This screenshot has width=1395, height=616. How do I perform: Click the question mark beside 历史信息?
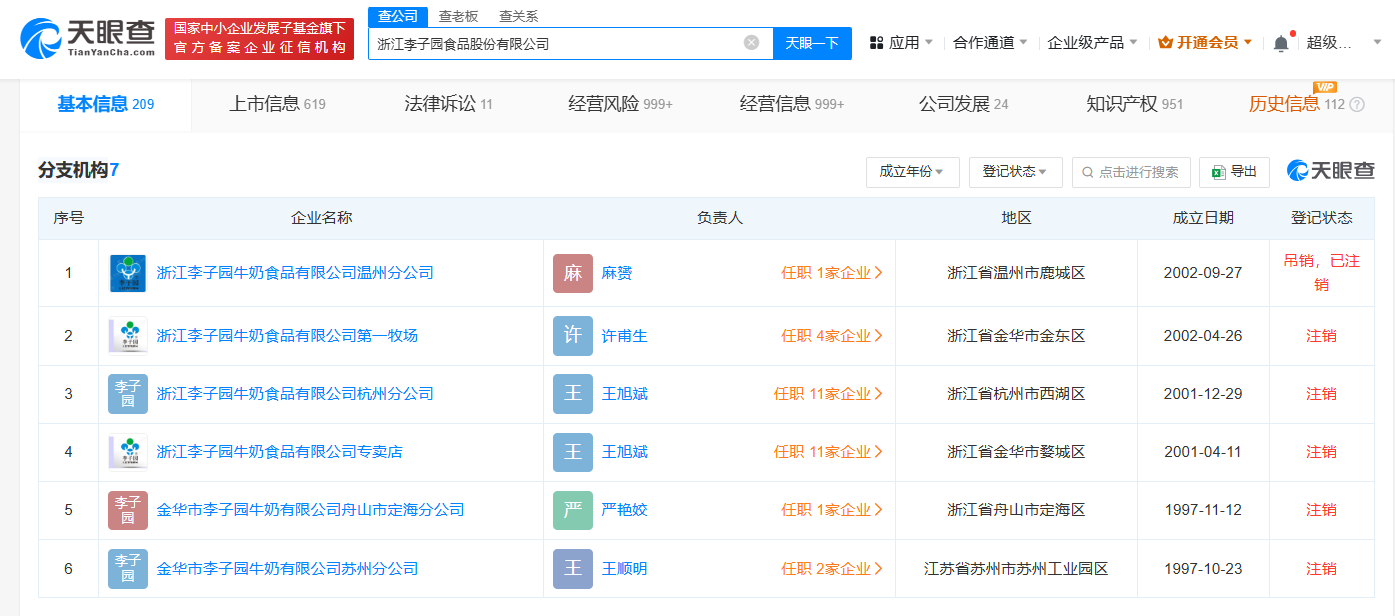tap(1357, 104)
